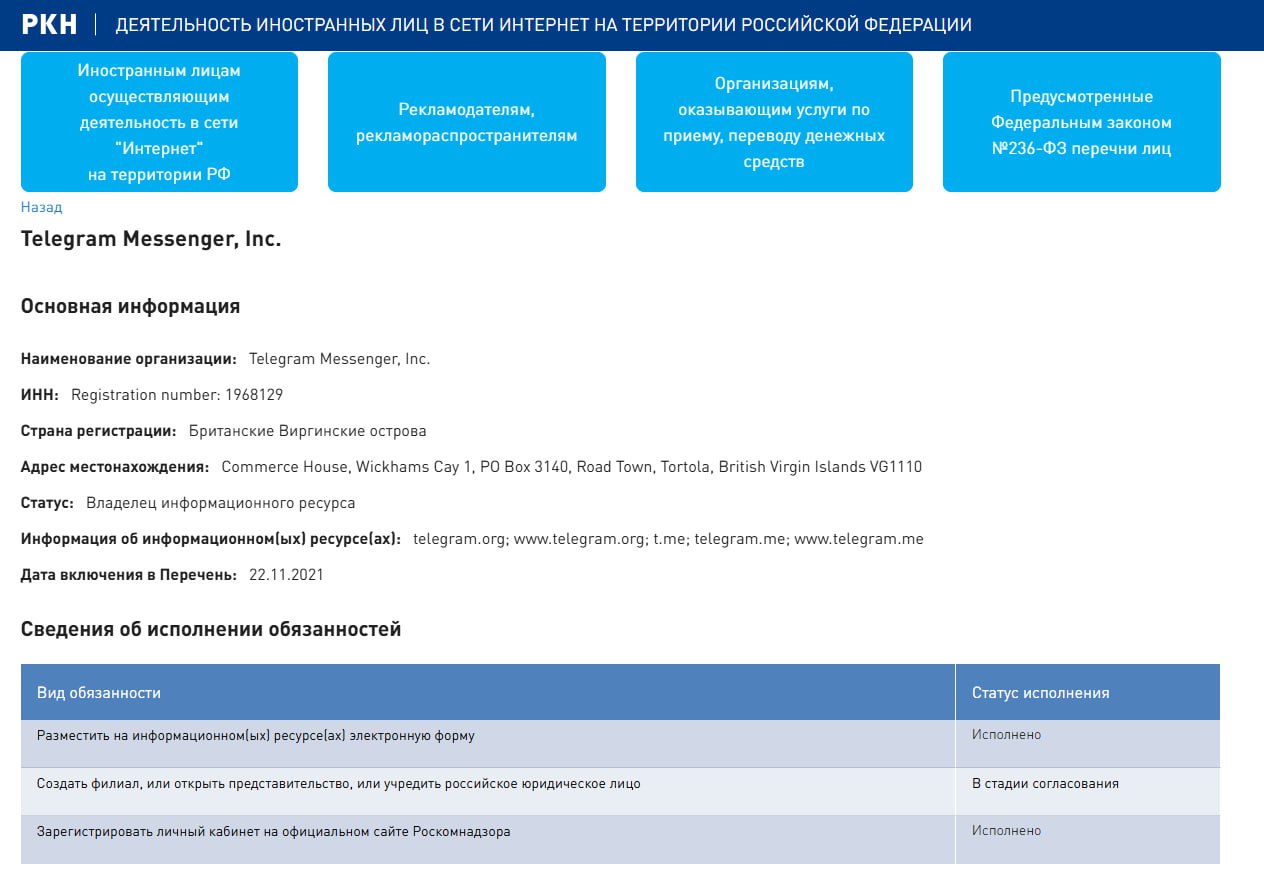Screen dimensions: 1264x880
Task: Click the 'Страна регистрации:' label
Action: click(99, 431)
